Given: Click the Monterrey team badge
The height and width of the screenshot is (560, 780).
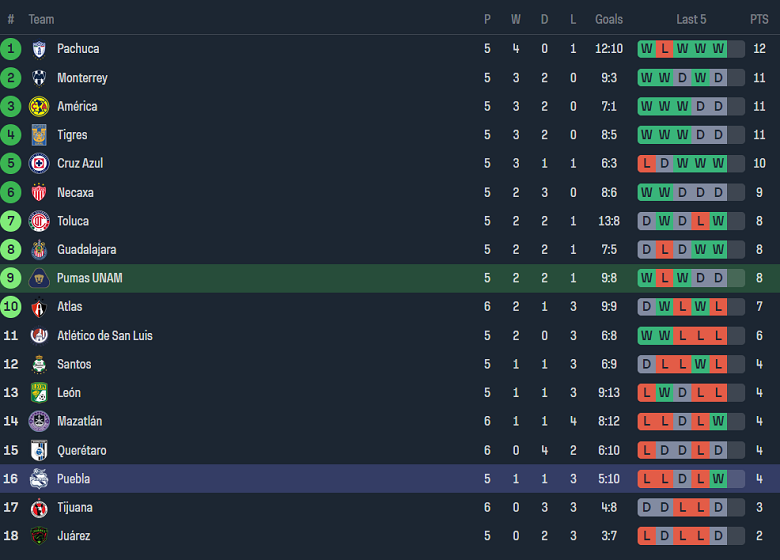Looking at the screenshot, I should [39, 78].
